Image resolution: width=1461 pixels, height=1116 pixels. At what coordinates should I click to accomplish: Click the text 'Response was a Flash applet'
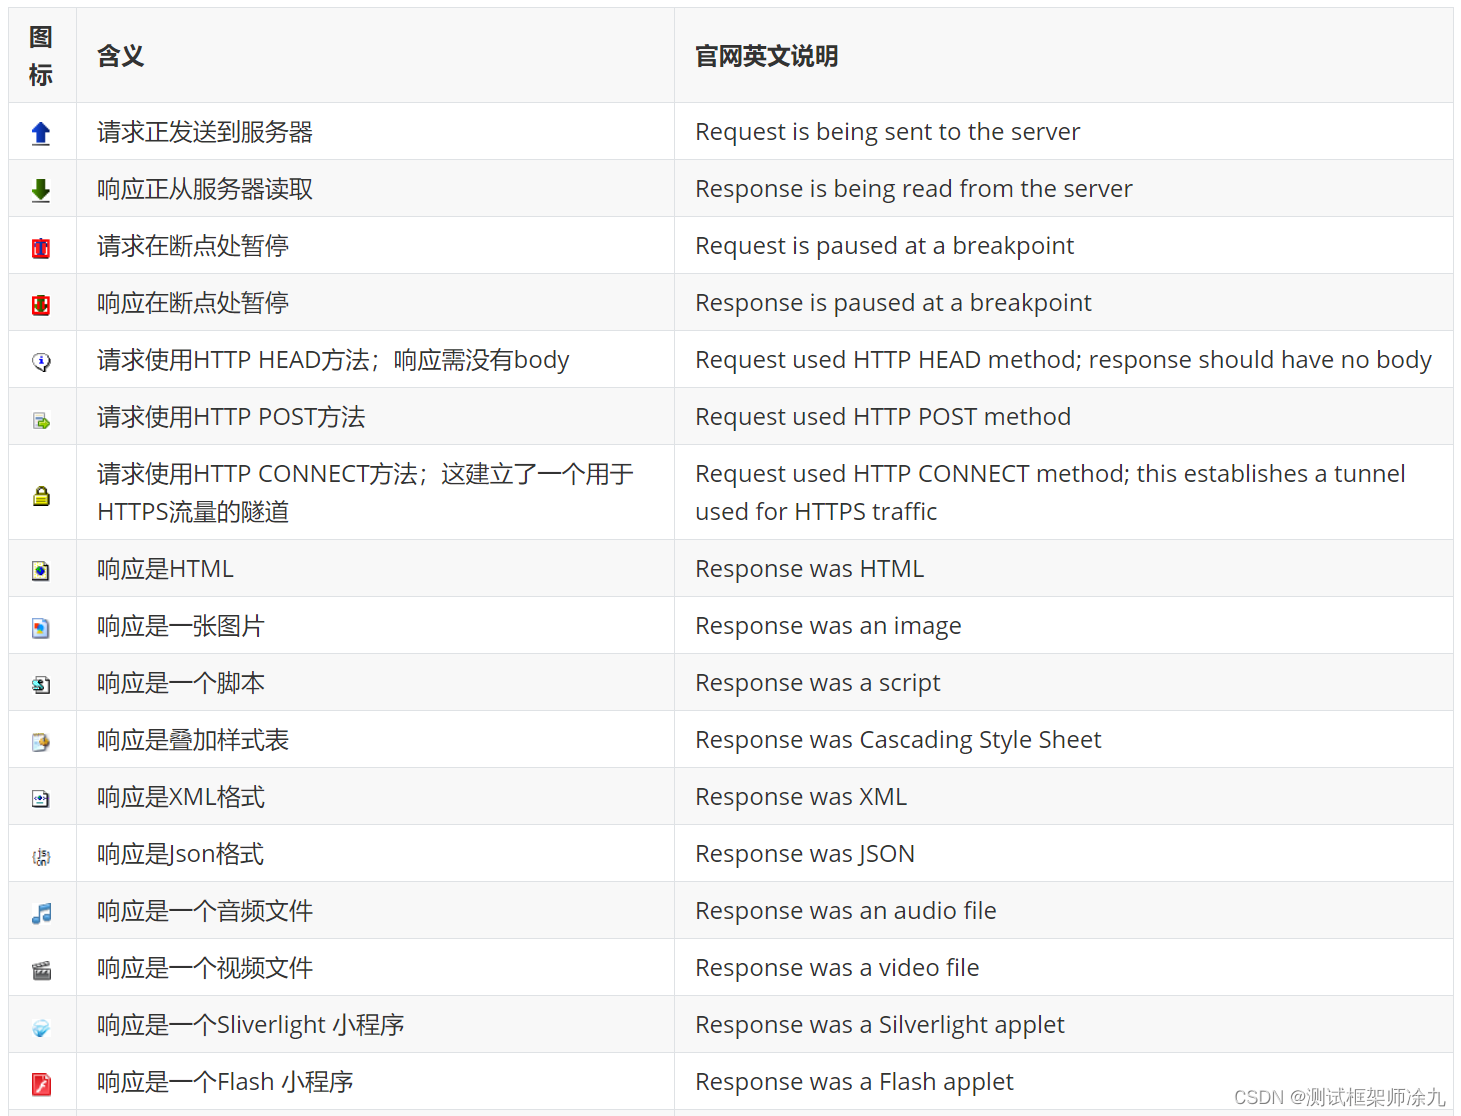(855, 1082)
